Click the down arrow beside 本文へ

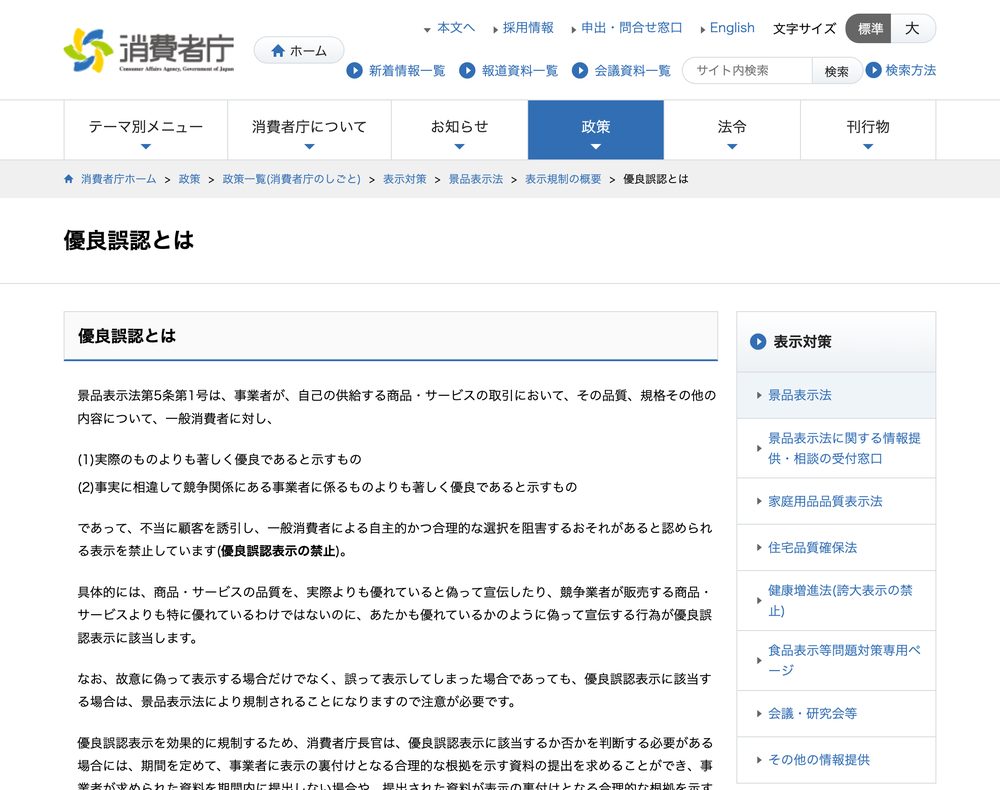(x=427, y=29)
